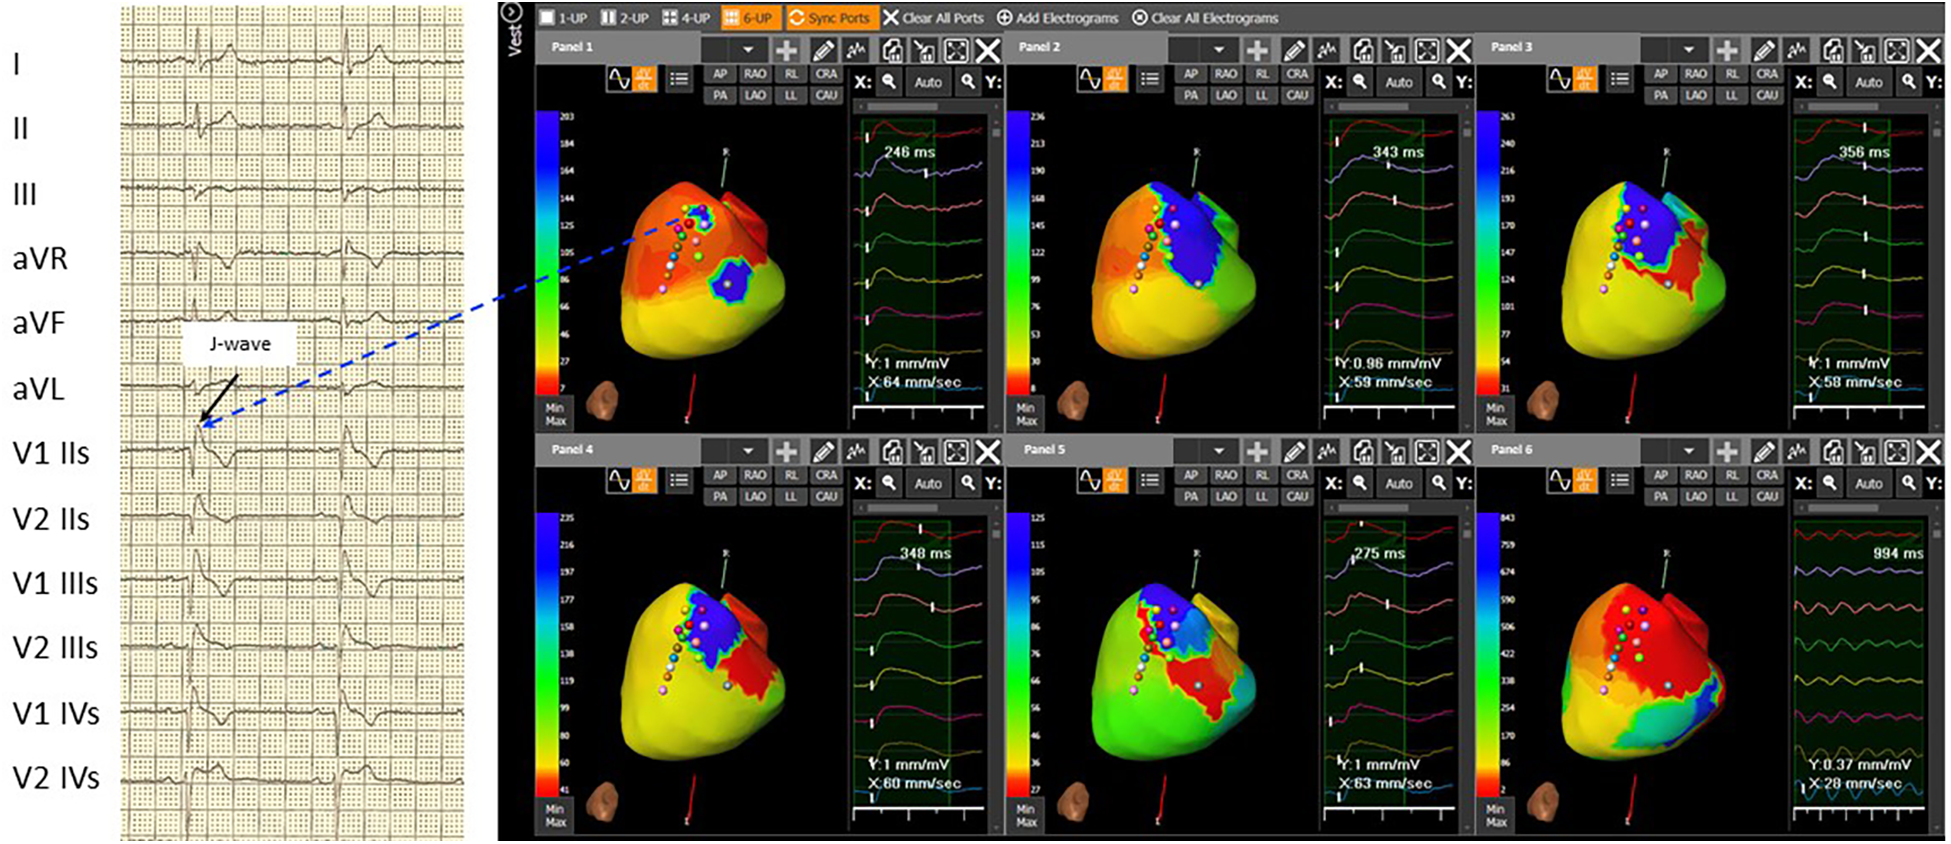Expand the dropdown arrow in Panel 5 header
The image size is (1951, 844).
tap(1218, 452)
